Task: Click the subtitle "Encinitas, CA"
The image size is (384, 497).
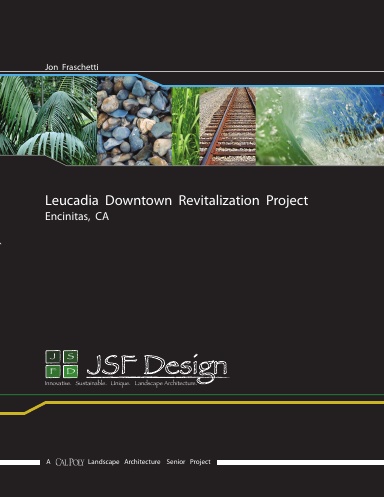Action: [77, 217]
